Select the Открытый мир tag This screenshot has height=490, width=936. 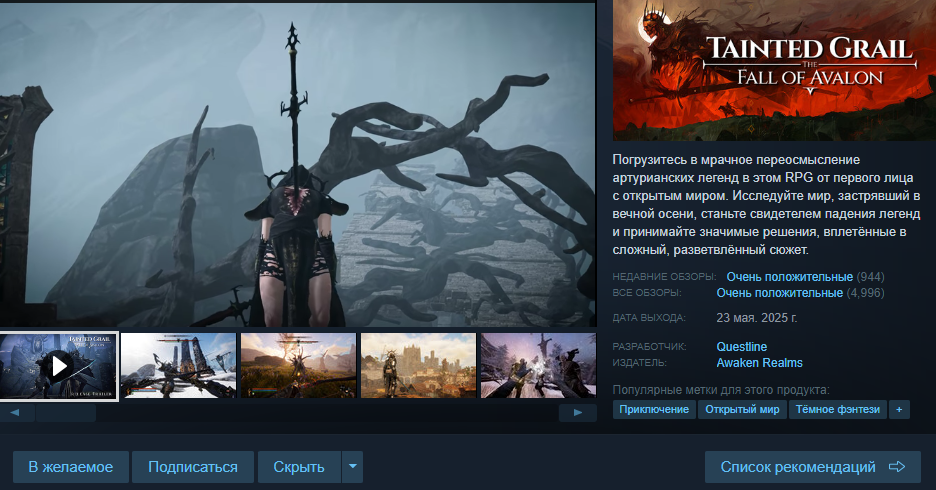[742, 409]
